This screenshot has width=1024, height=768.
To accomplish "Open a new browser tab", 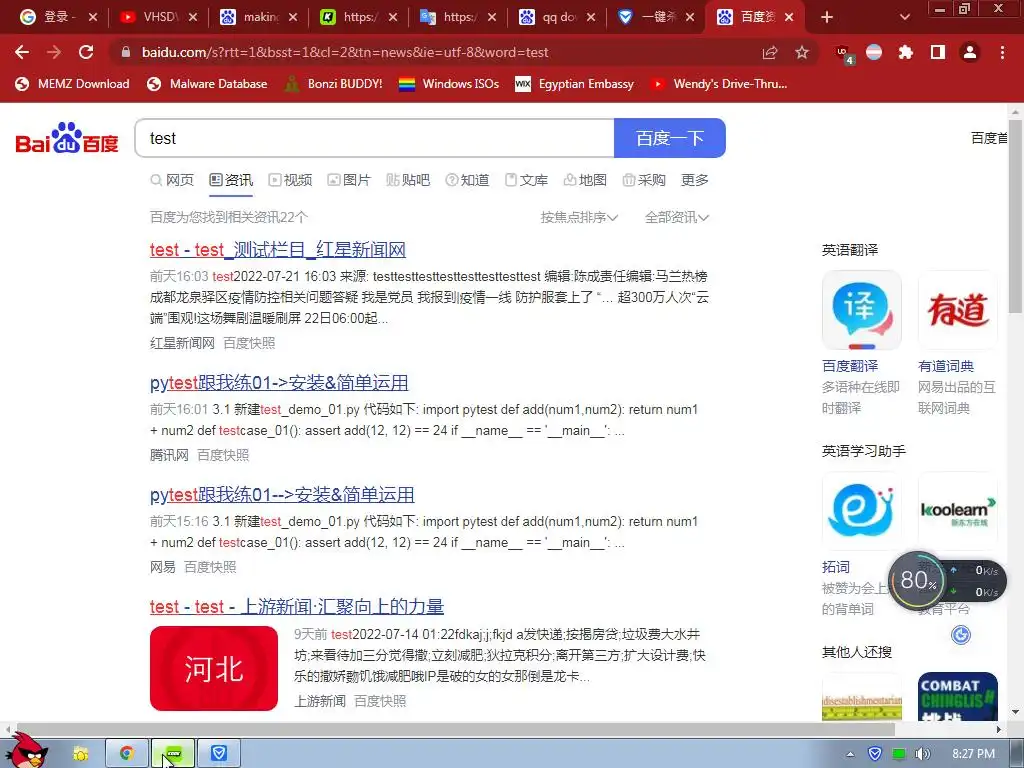I will point(827,17).
